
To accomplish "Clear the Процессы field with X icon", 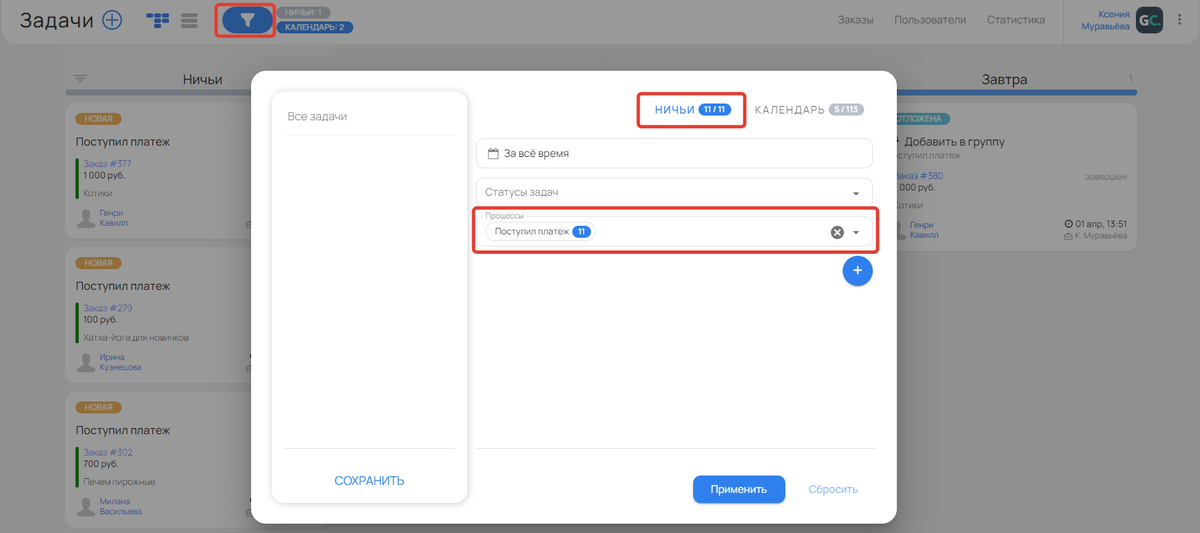I will [x=837, y=232].
